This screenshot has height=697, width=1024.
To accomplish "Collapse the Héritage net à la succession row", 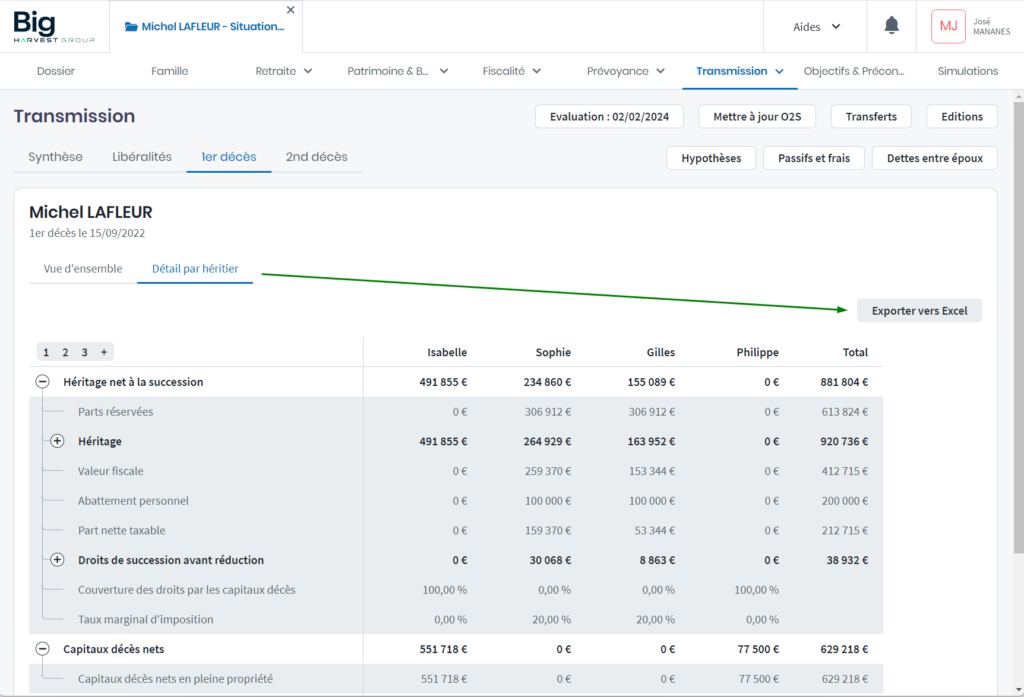I will [43, 382].
